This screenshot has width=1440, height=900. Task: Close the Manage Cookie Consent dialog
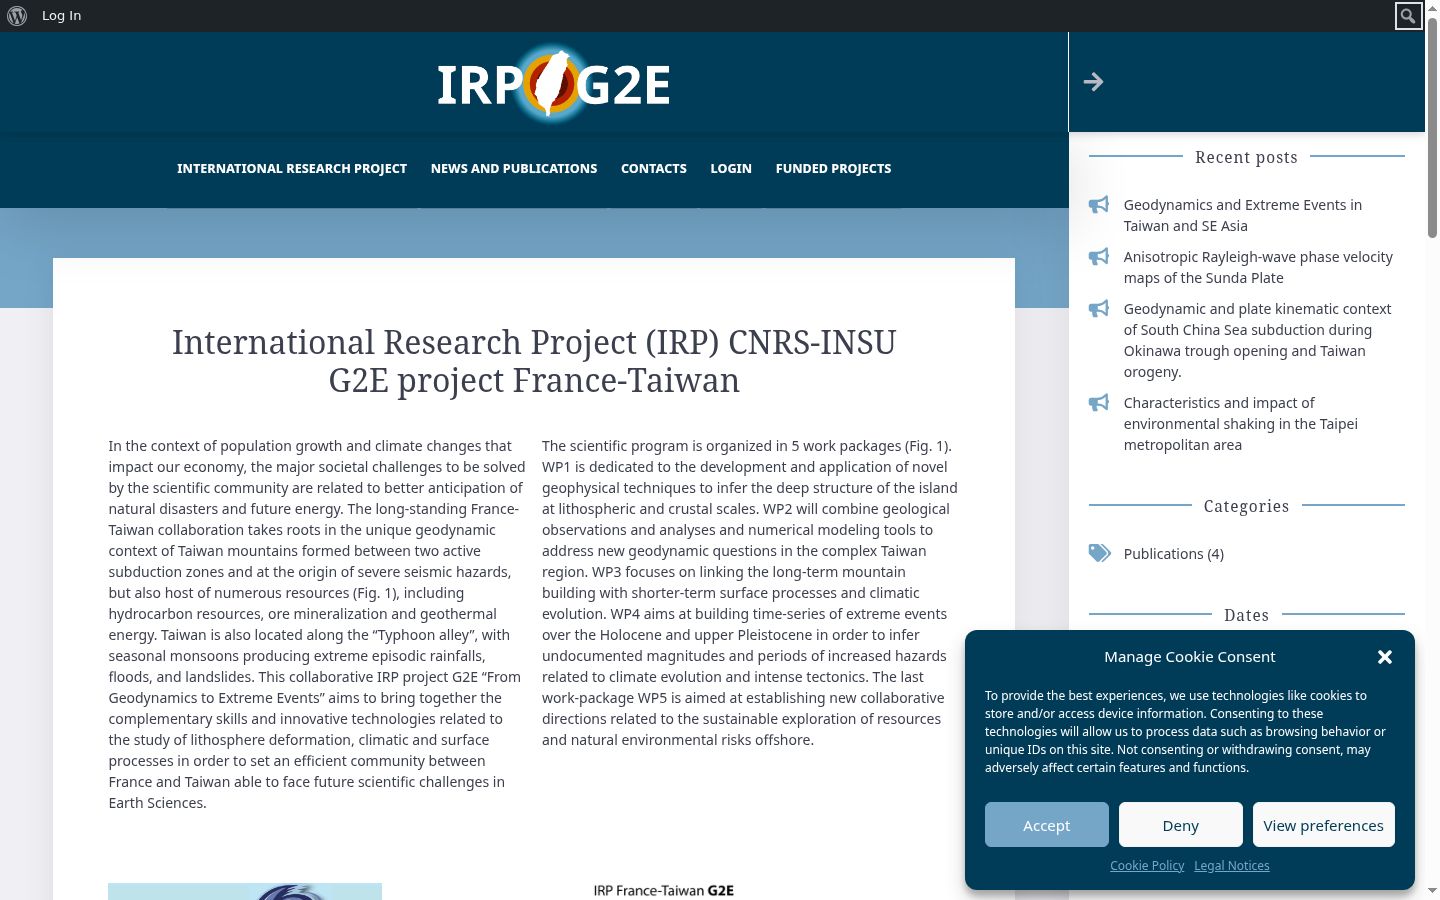[x=1385, y=657]
